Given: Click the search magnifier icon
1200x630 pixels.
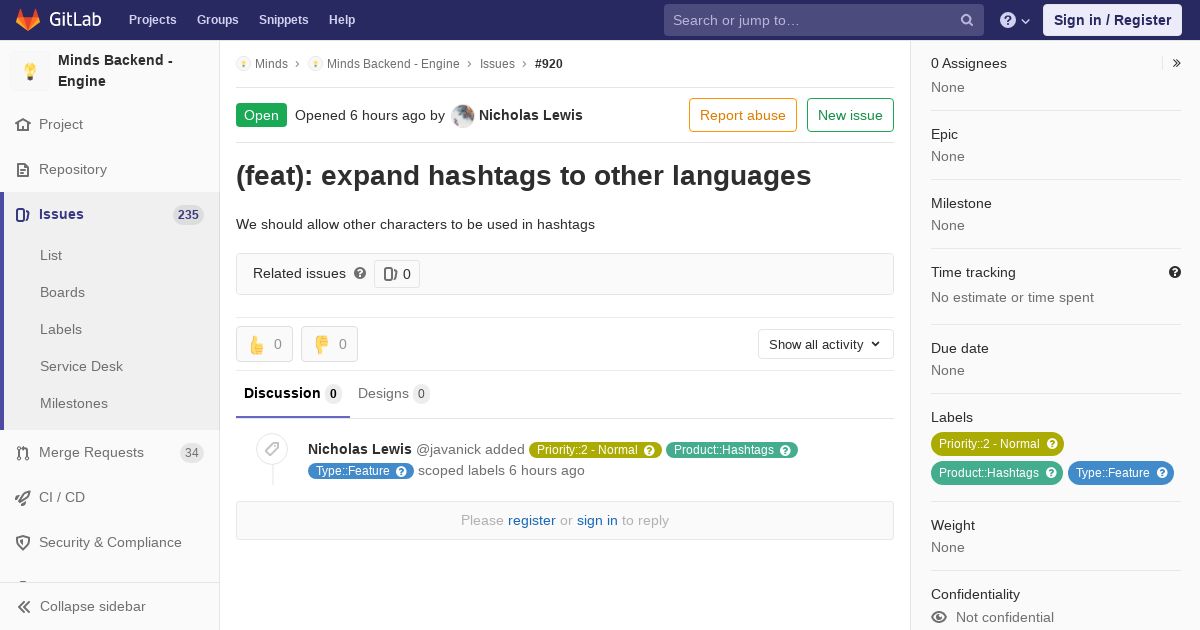Looking at the screenshot, I should (x=966, y=20).
